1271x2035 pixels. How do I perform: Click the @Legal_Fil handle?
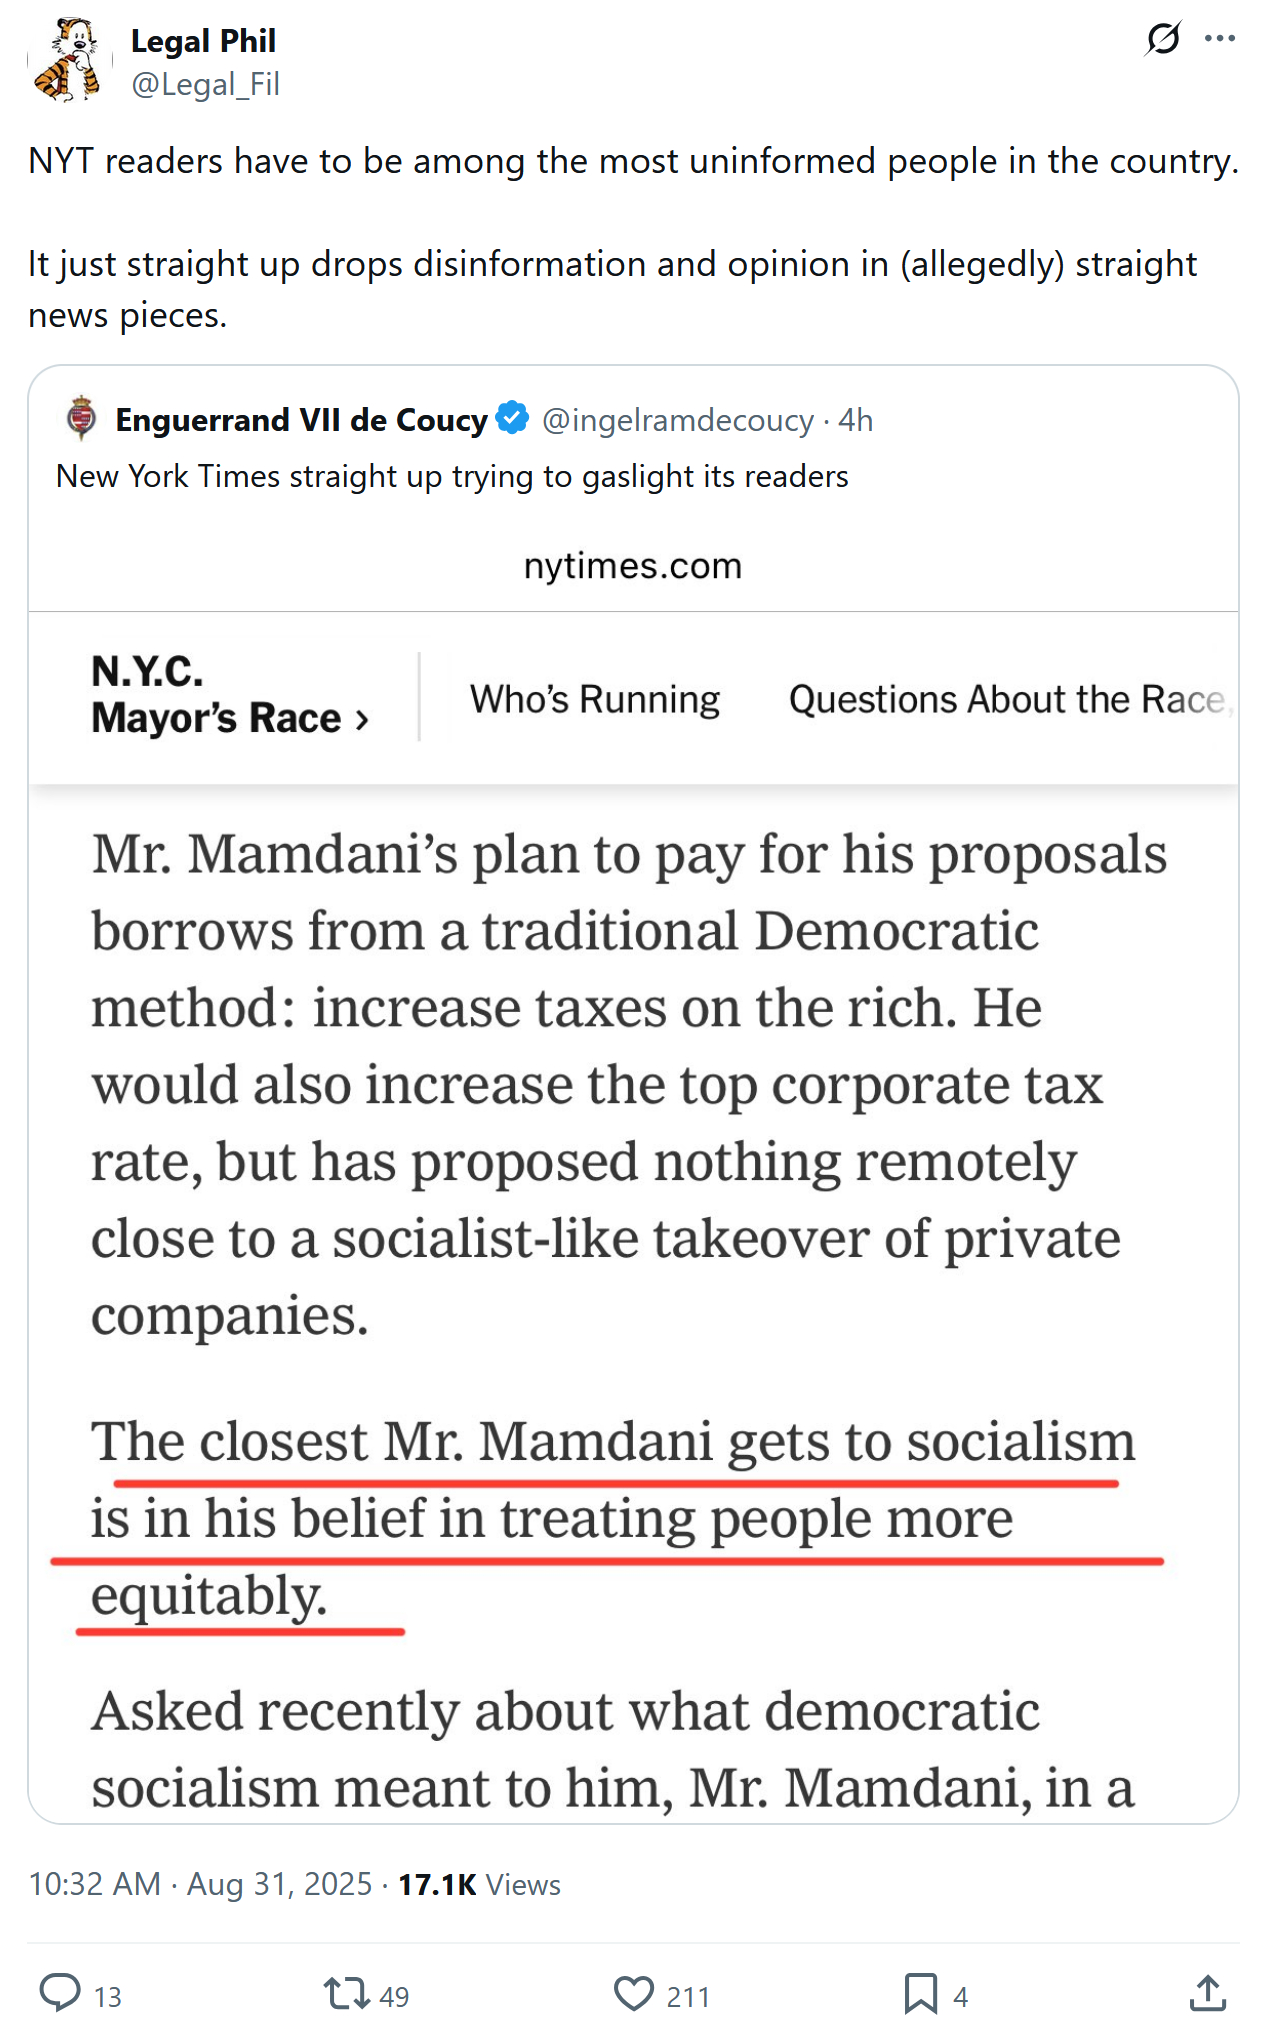click(x=205, y=84)
